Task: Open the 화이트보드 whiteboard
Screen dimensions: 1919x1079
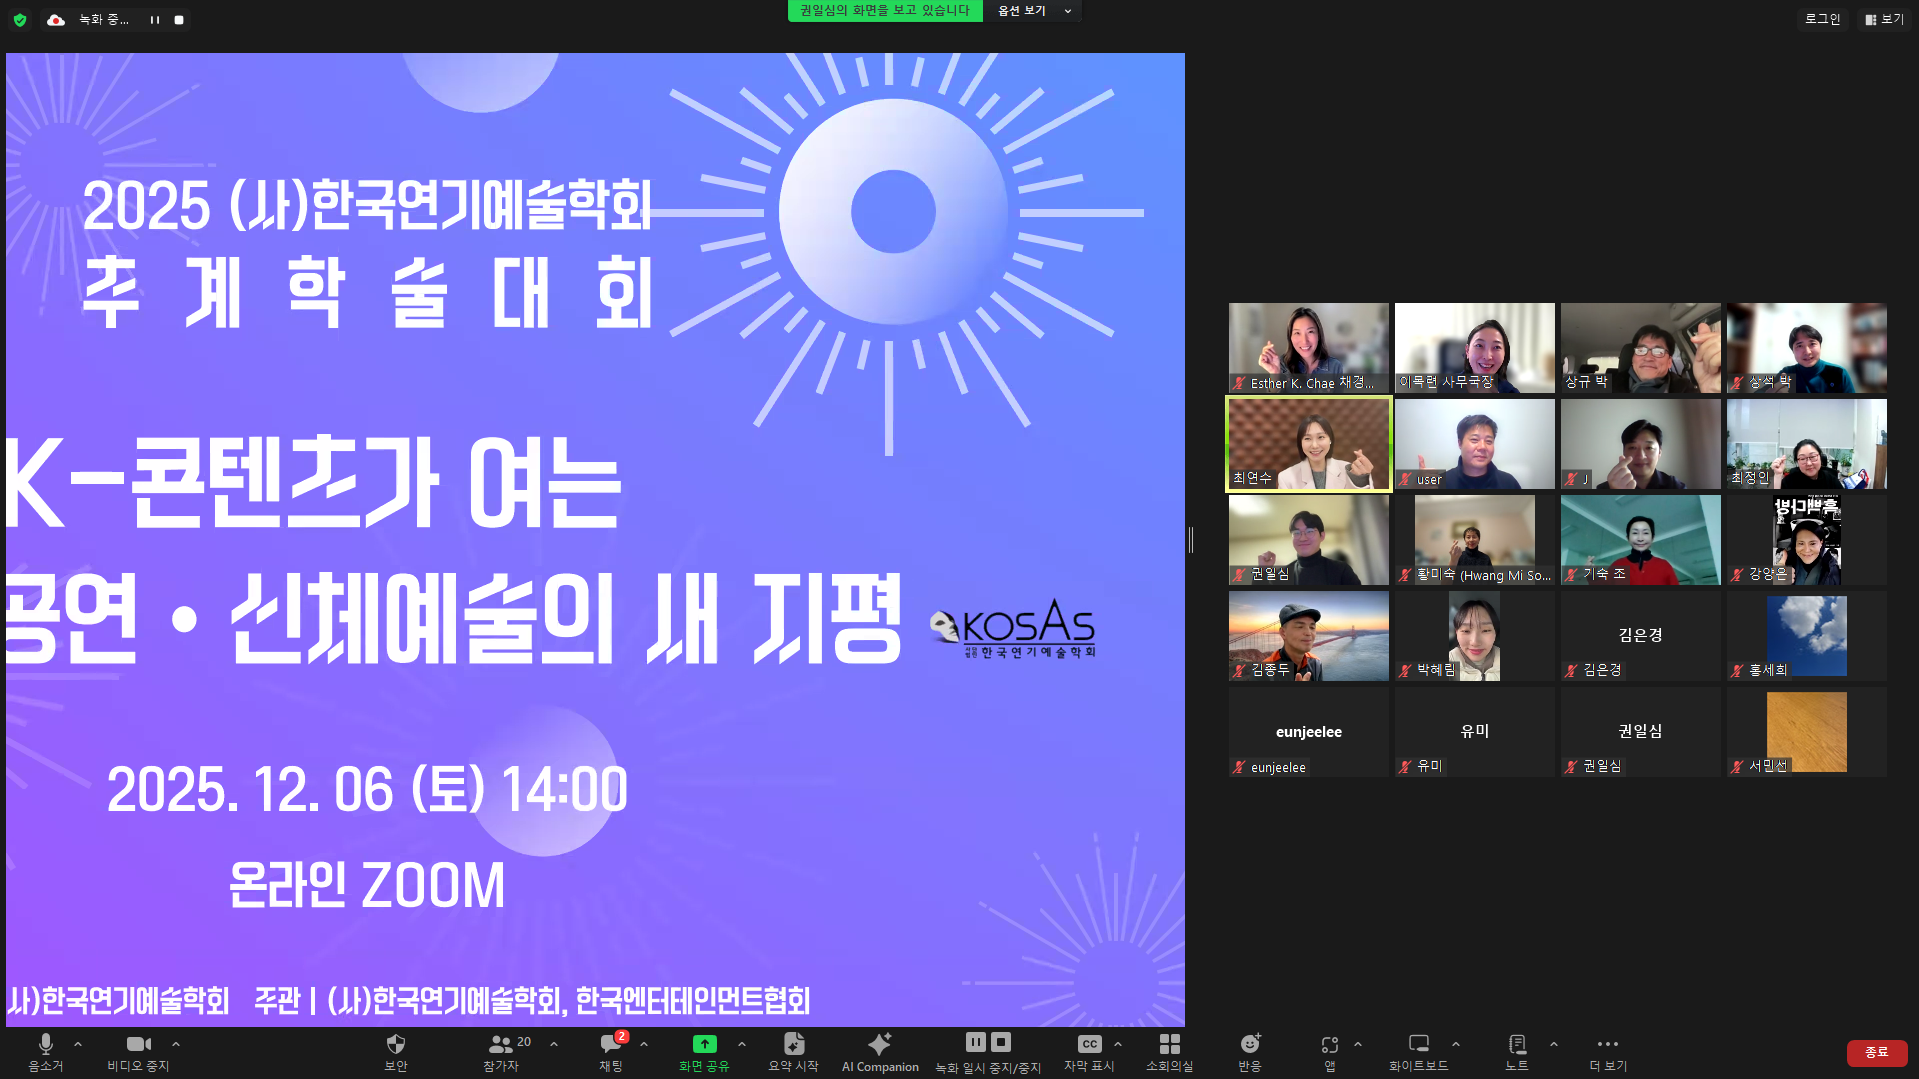Action: click(1418, 1051)
